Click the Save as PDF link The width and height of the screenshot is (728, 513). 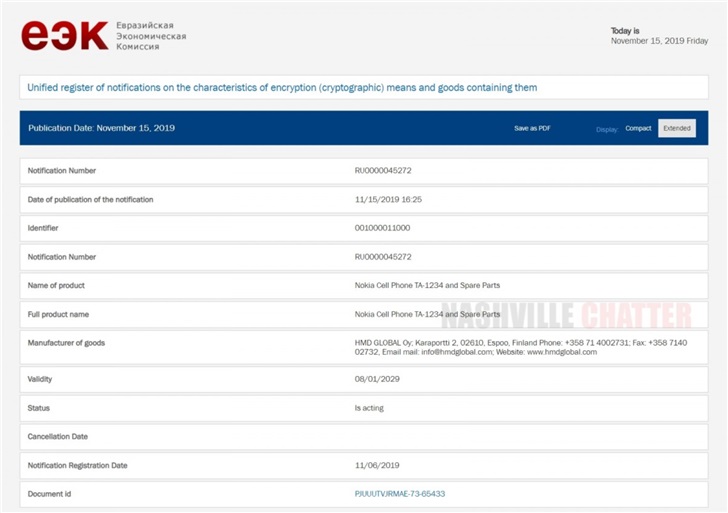[x=532, y=128]
